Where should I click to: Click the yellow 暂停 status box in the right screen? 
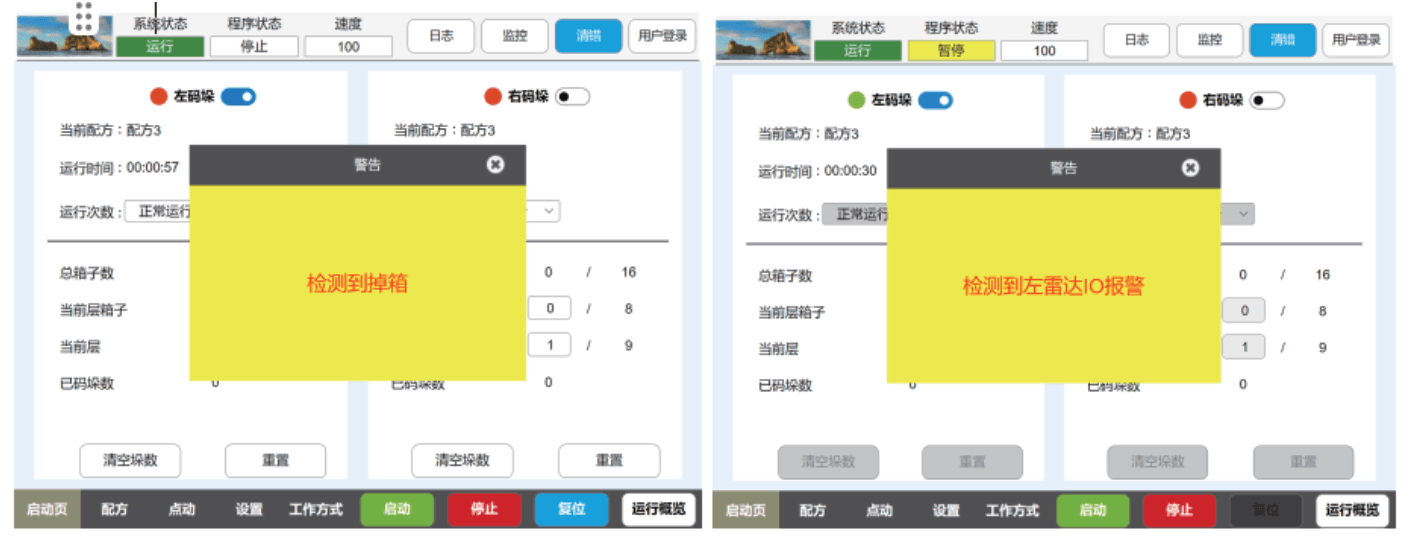click(x=951, y=50)
